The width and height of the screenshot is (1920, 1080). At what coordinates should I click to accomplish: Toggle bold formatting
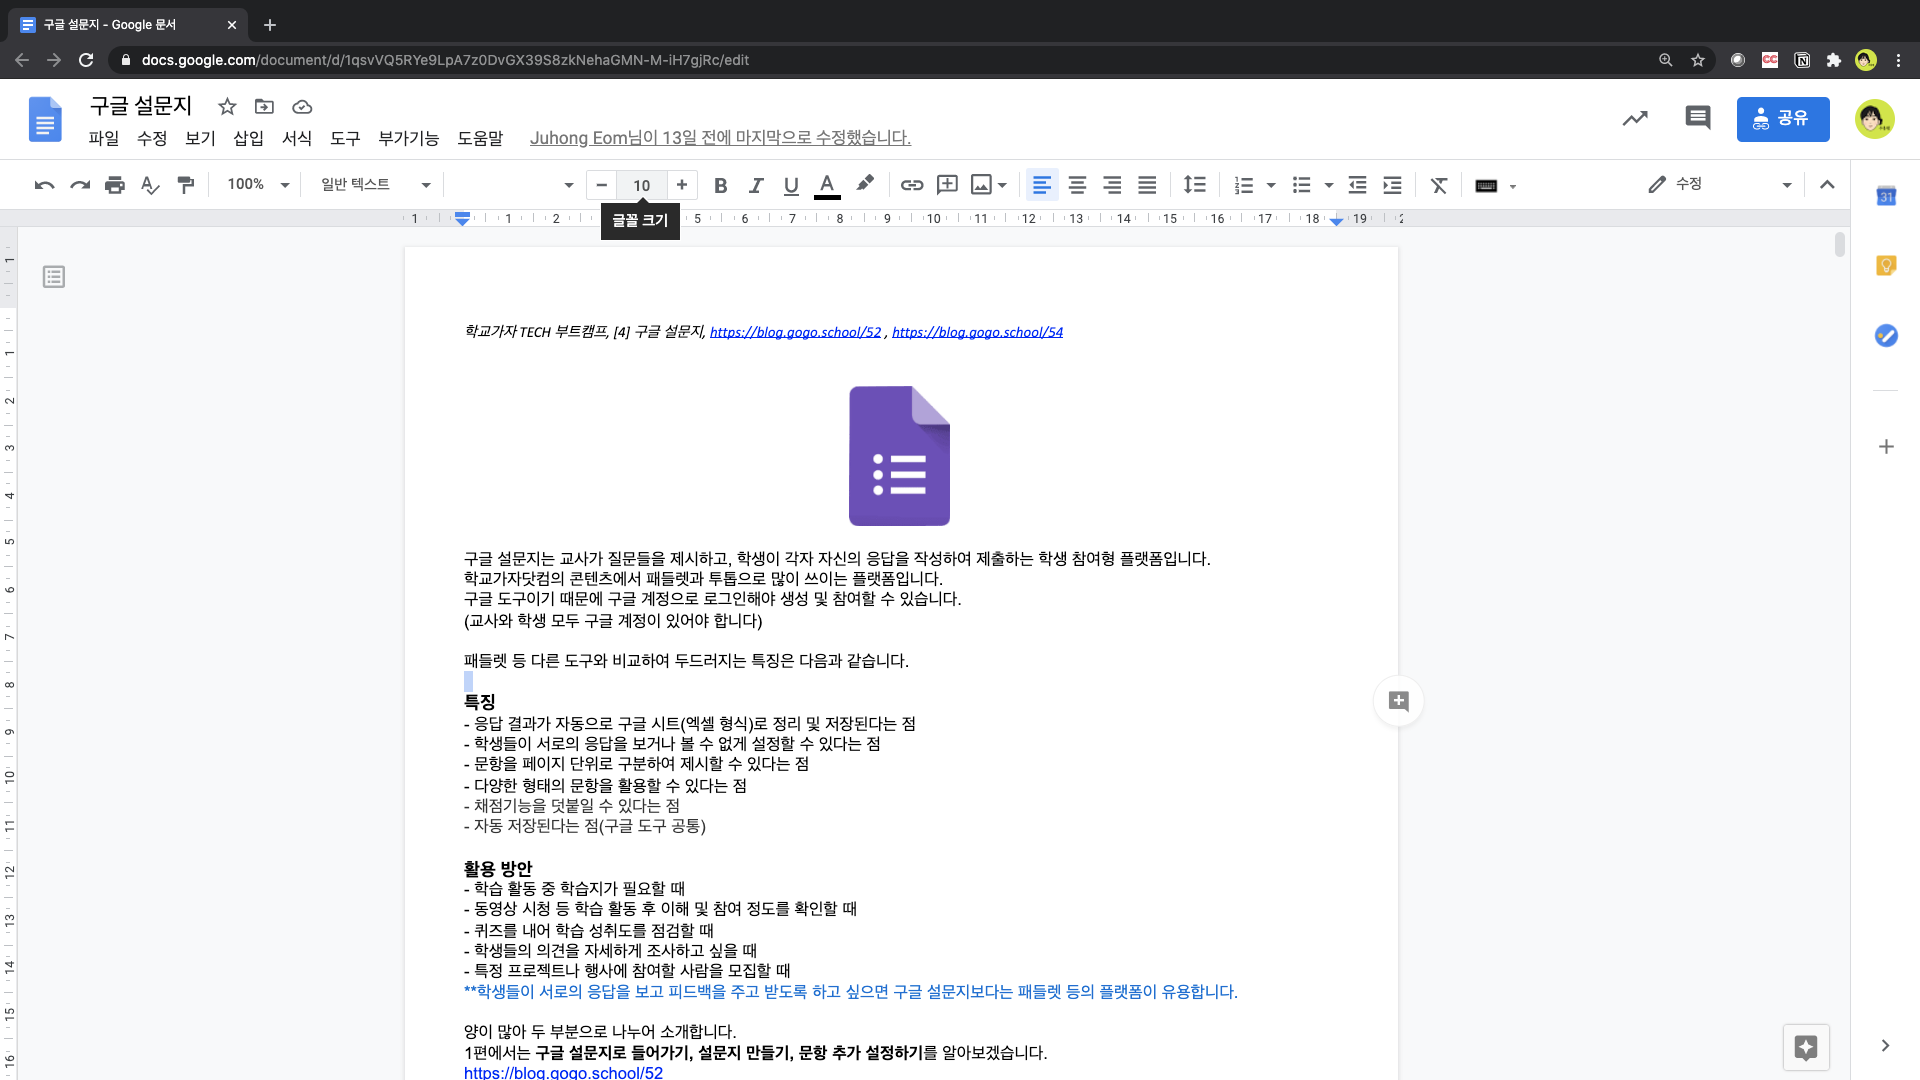coord(720,185)
